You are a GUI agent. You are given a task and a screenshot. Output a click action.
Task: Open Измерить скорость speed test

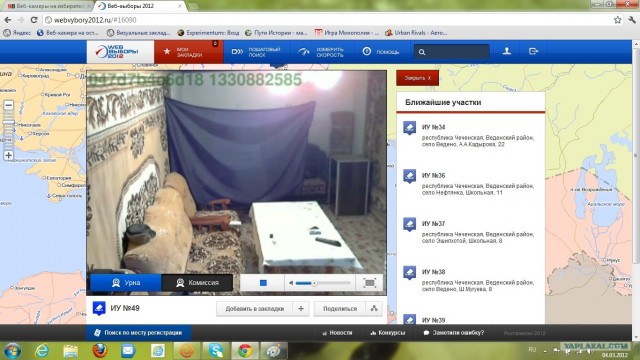(322, 52)
